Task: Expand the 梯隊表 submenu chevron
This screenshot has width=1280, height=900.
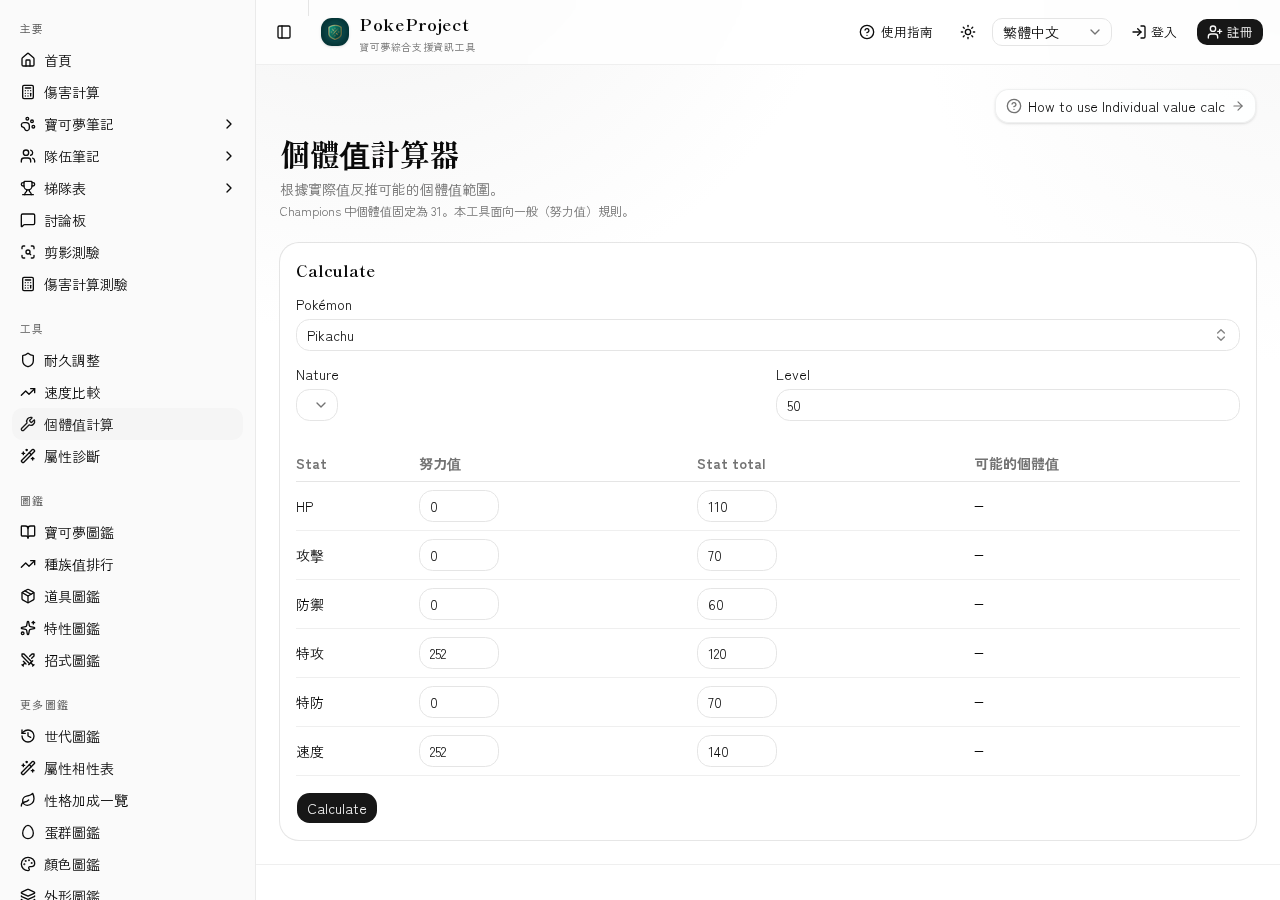Action: (228, 188)
